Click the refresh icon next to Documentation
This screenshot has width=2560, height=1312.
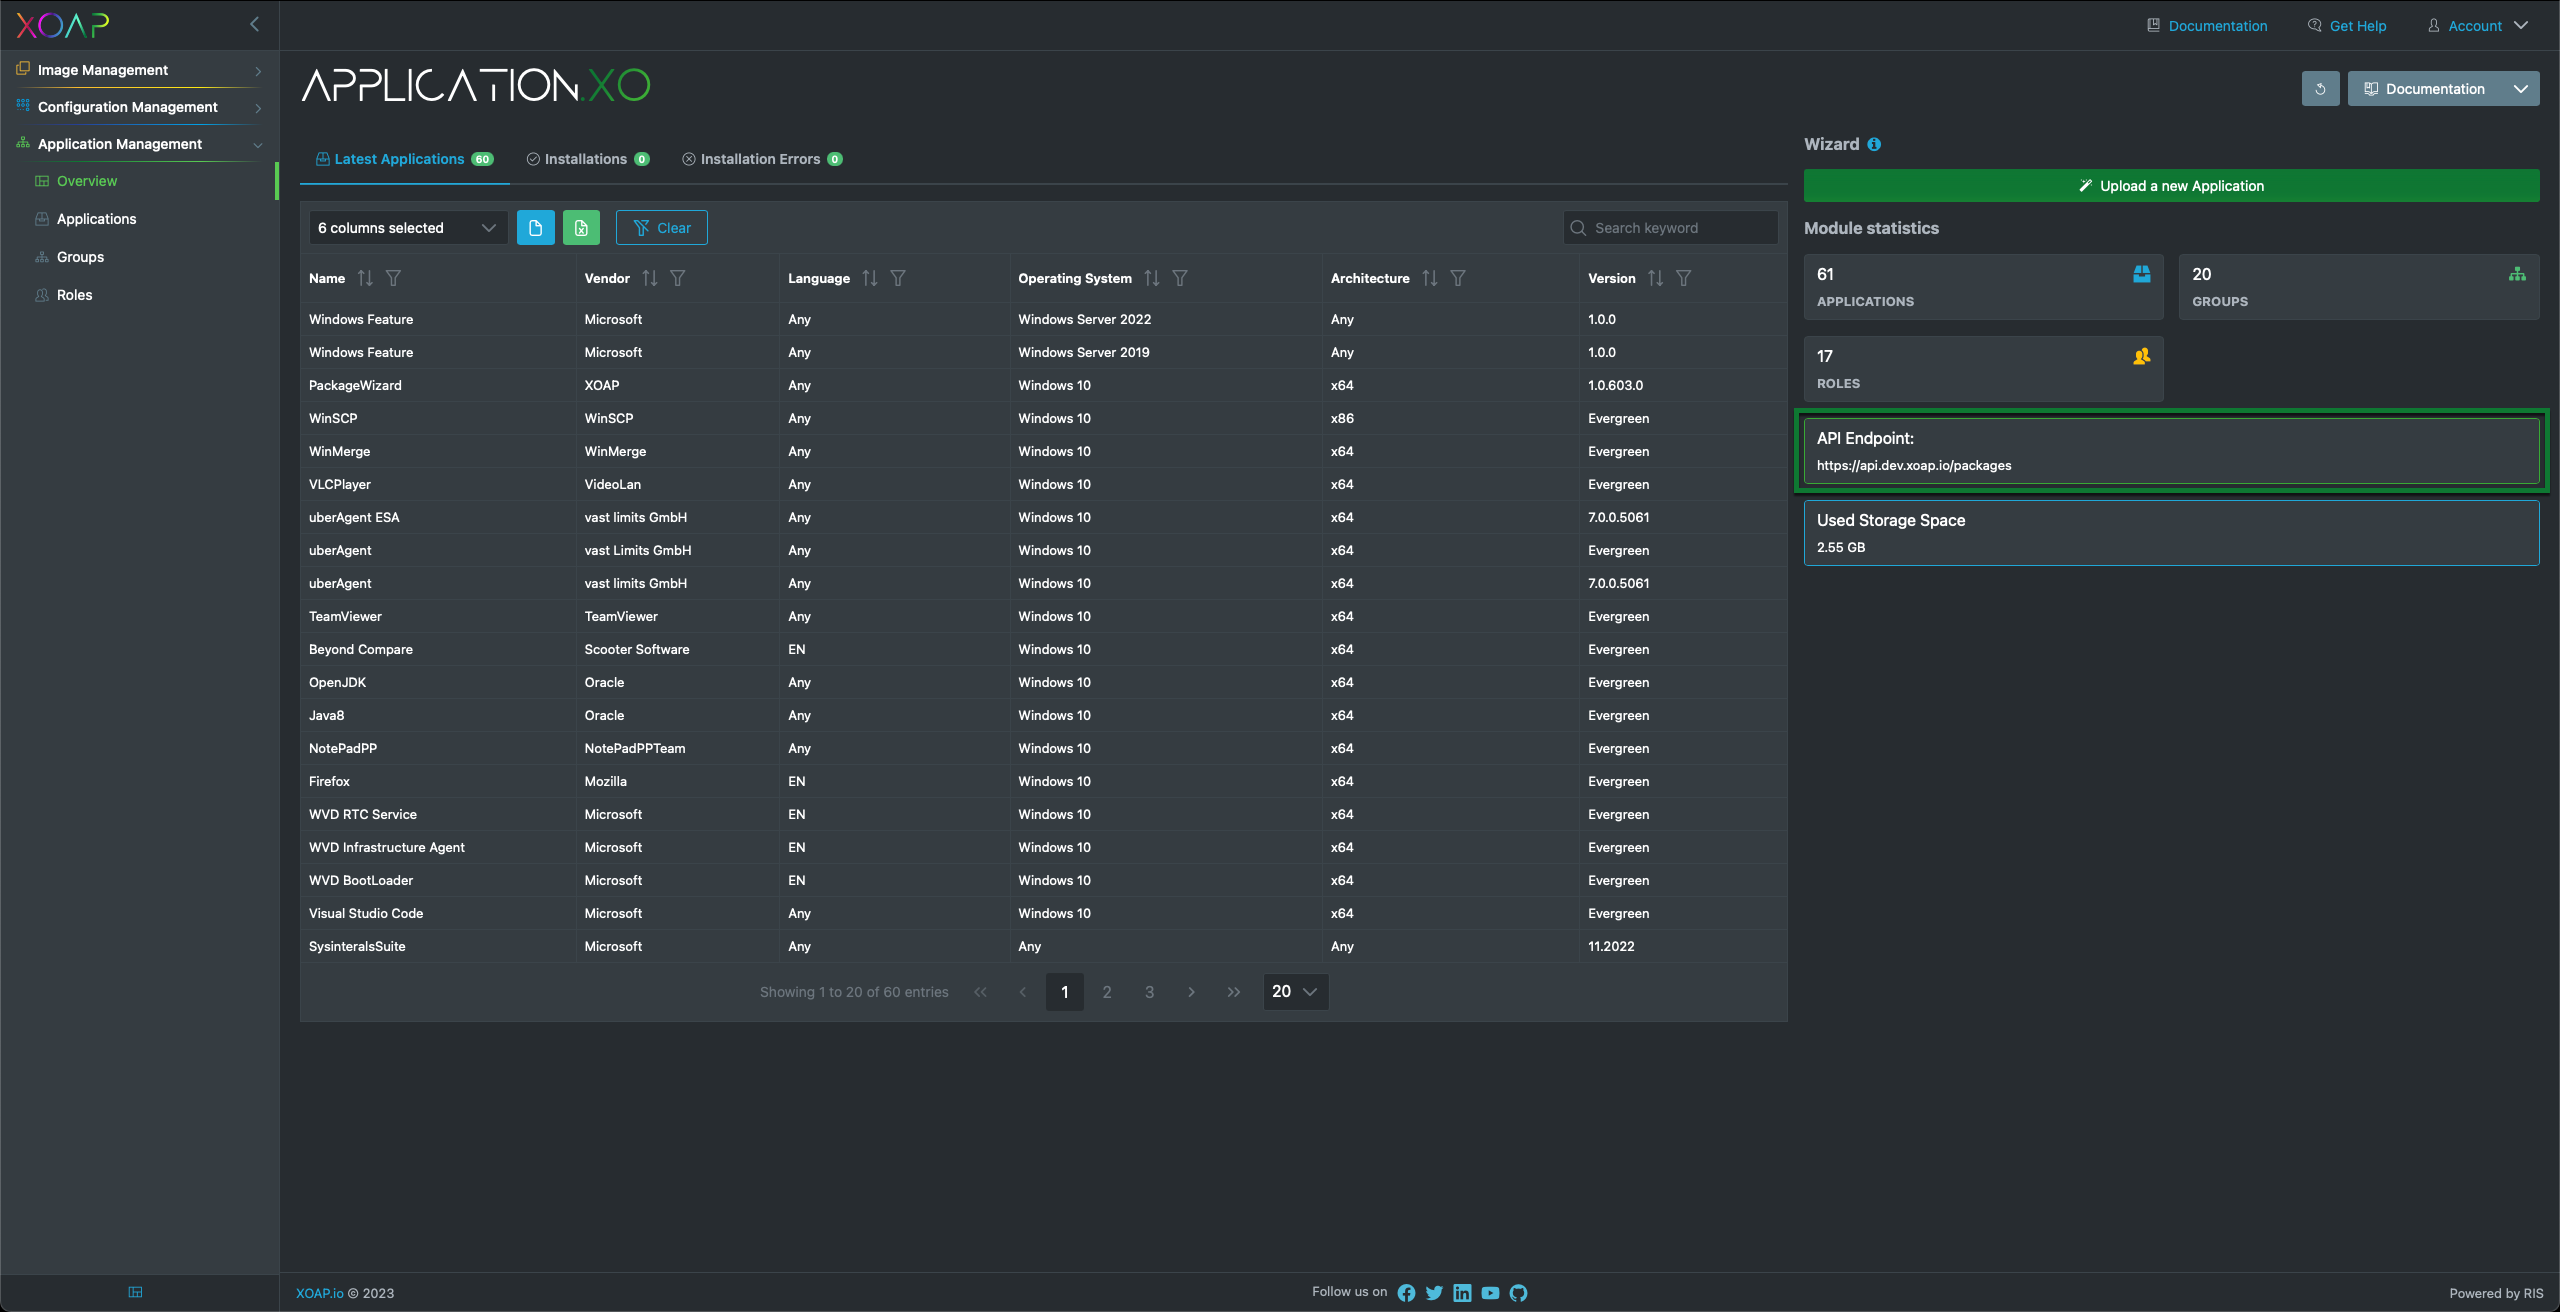click(2320, 89)
